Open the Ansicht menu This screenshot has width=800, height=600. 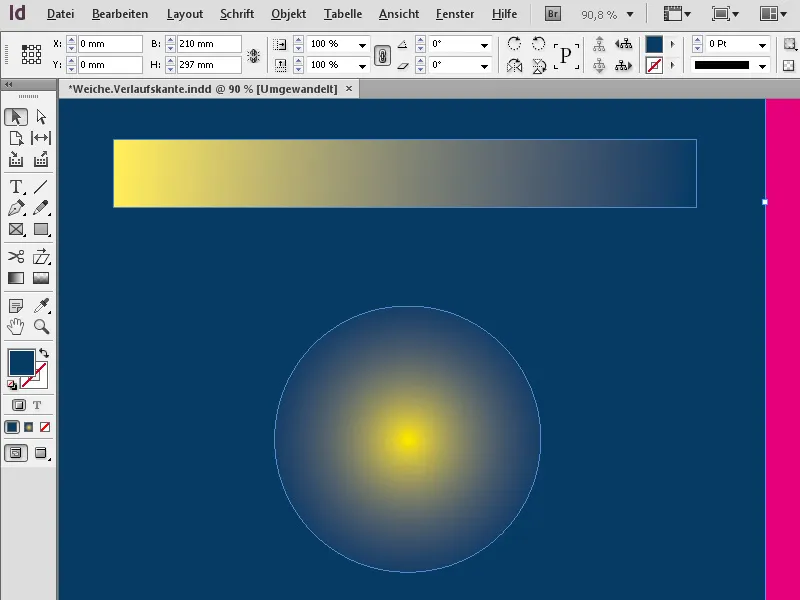coord(399,14)
